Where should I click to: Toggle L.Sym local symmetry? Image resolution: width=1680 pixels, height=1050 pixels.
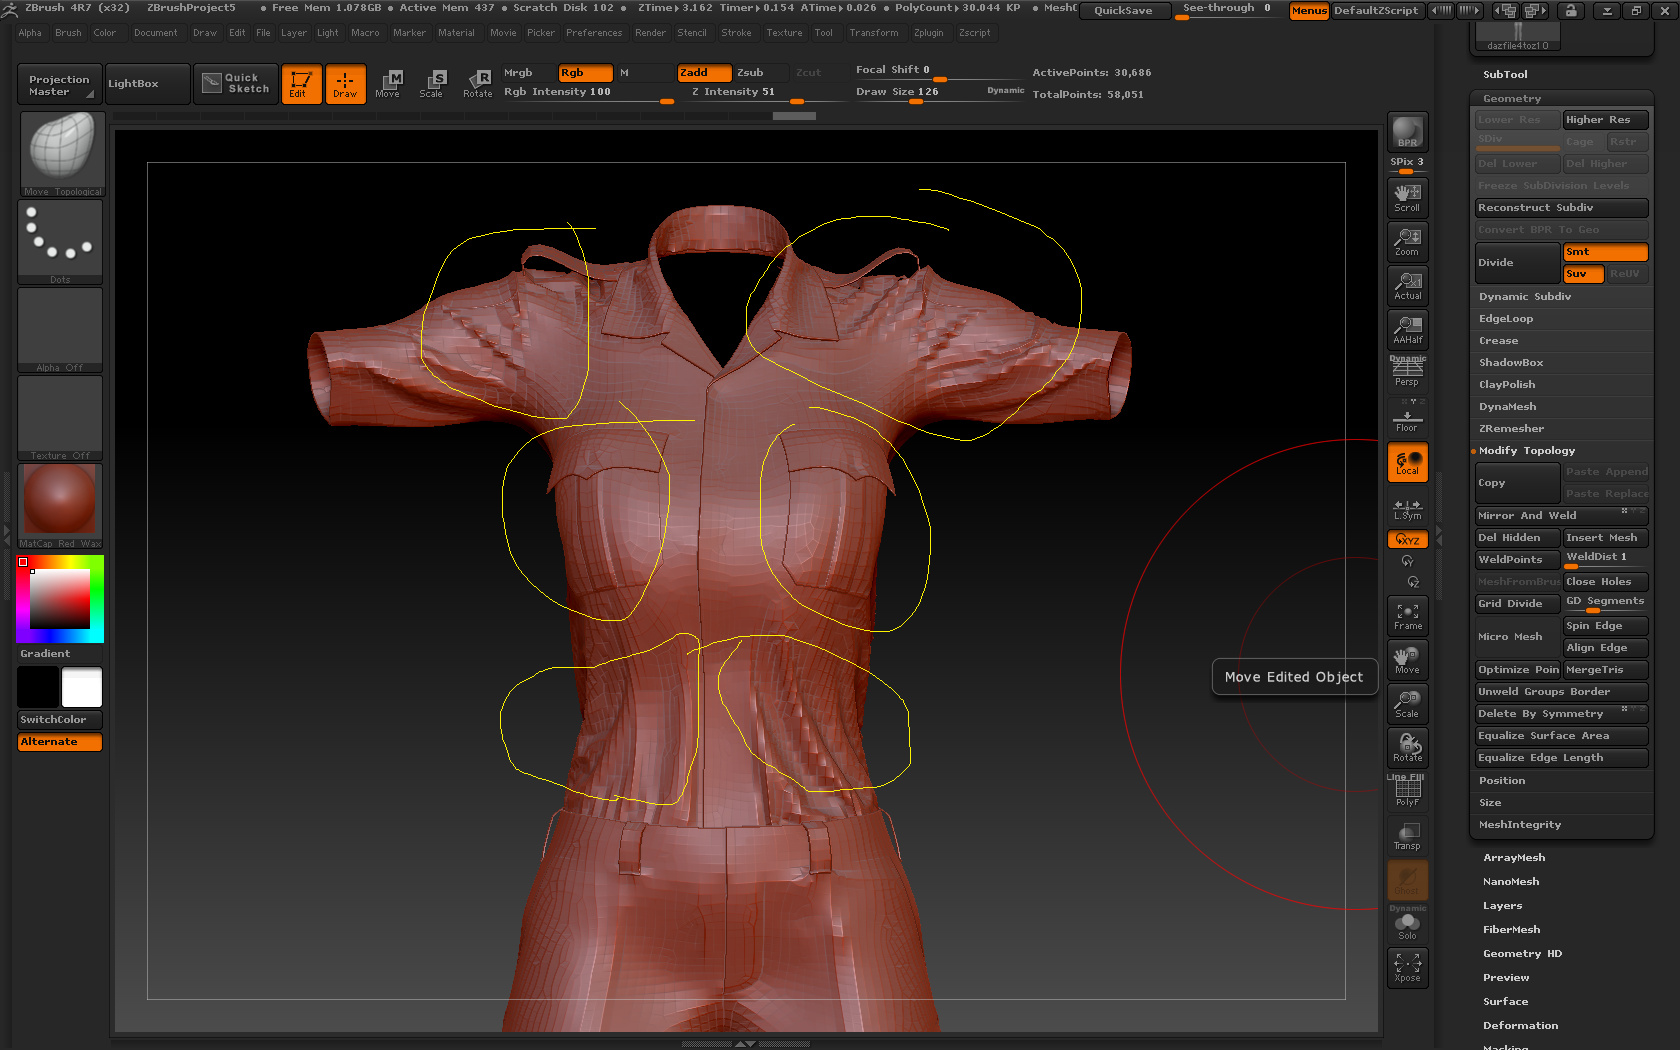click(x=1407, y=510)
